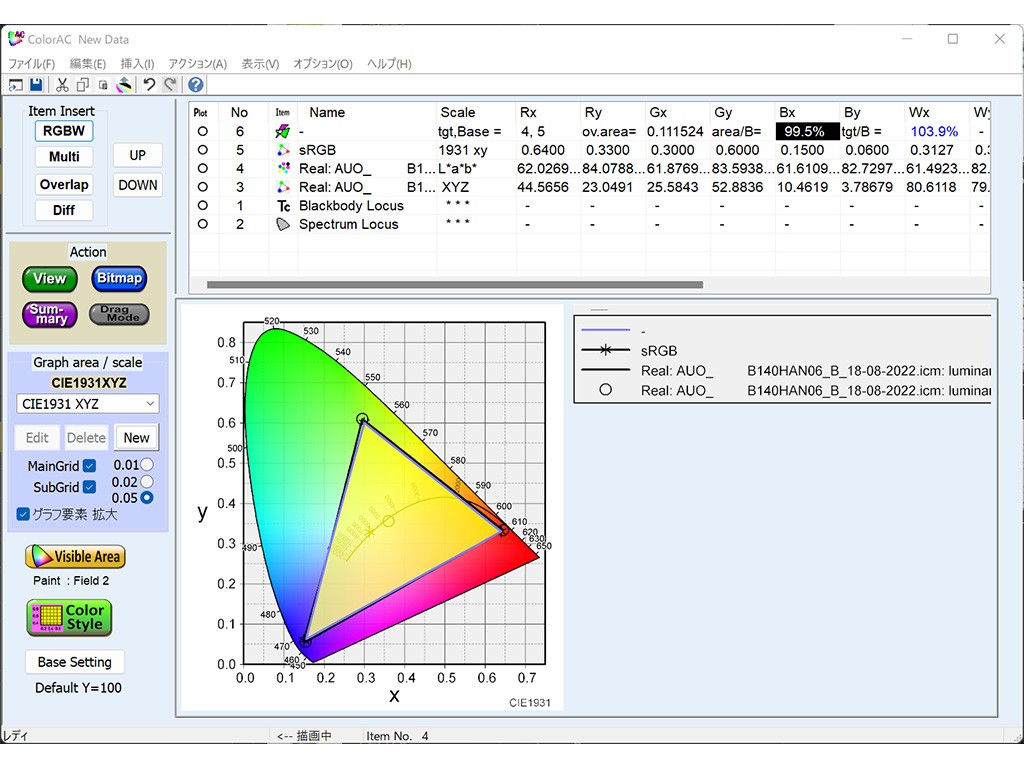
Task: Open the ファイル(F) menu
Action: pos(31,64)
